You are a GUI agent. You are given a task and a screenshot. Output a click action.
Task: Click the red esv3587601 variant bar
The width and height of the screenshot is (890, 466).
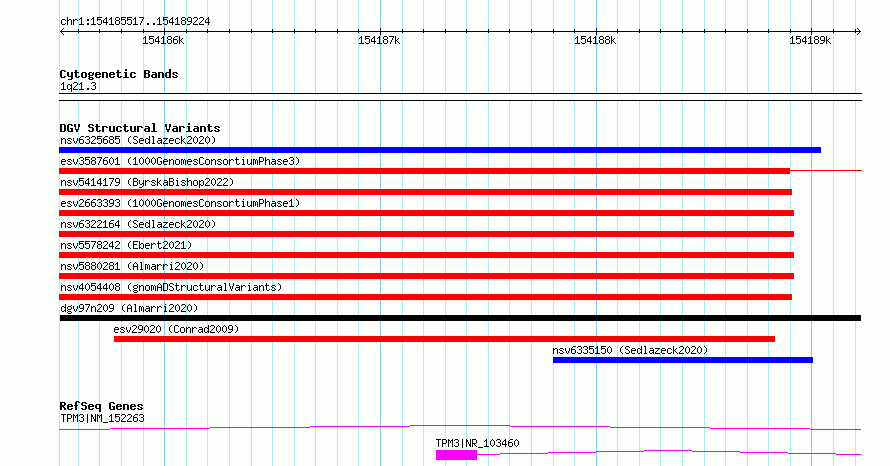pyautogui.click(x=424, y=171)
